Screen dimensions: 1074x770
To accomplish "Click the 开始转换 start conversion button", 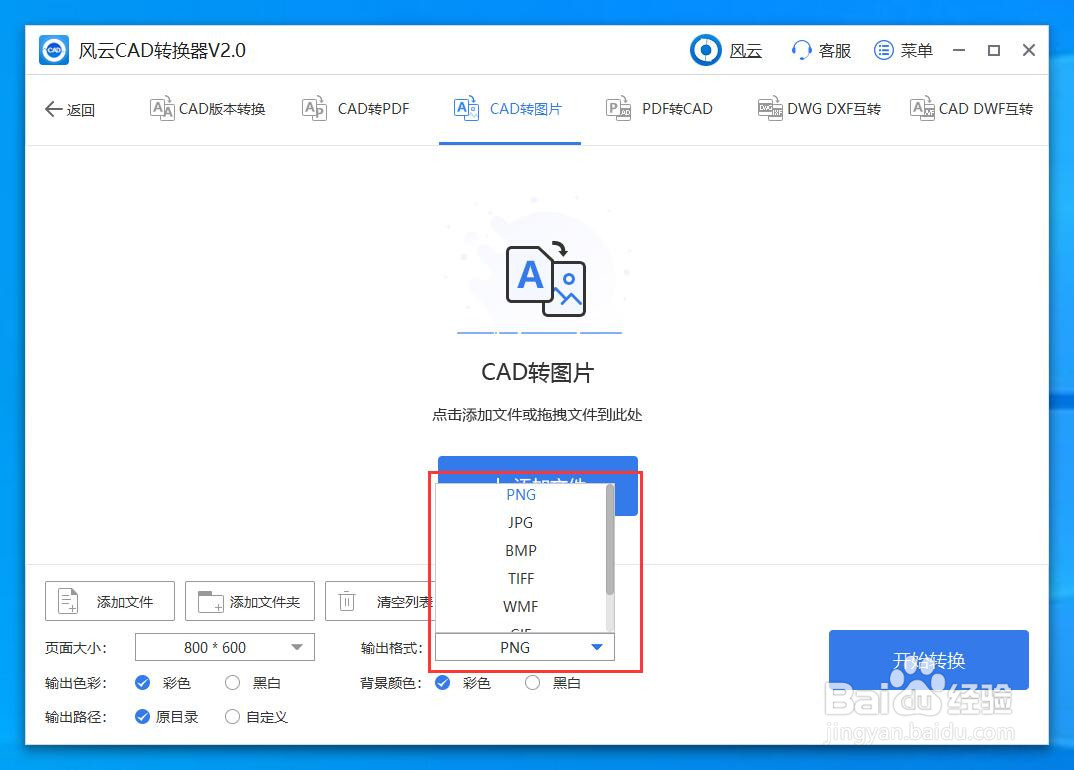I will (x=928, y=660).
